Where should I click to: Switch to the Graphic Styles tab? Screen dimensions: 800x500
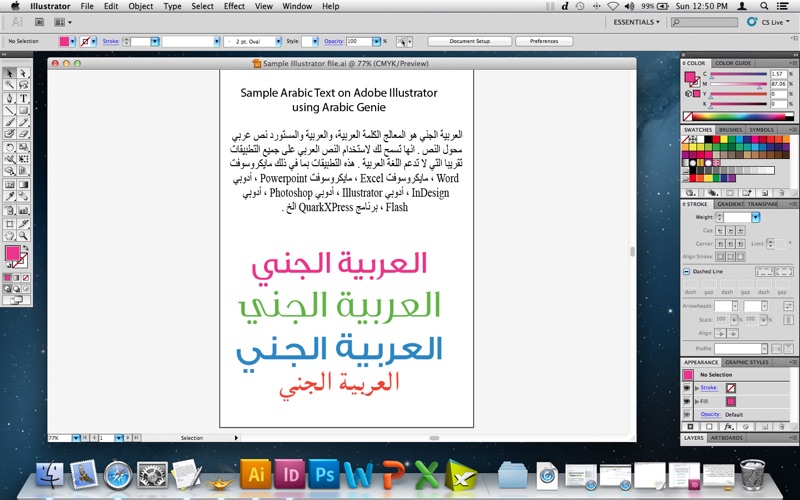(x=746, y=362)
